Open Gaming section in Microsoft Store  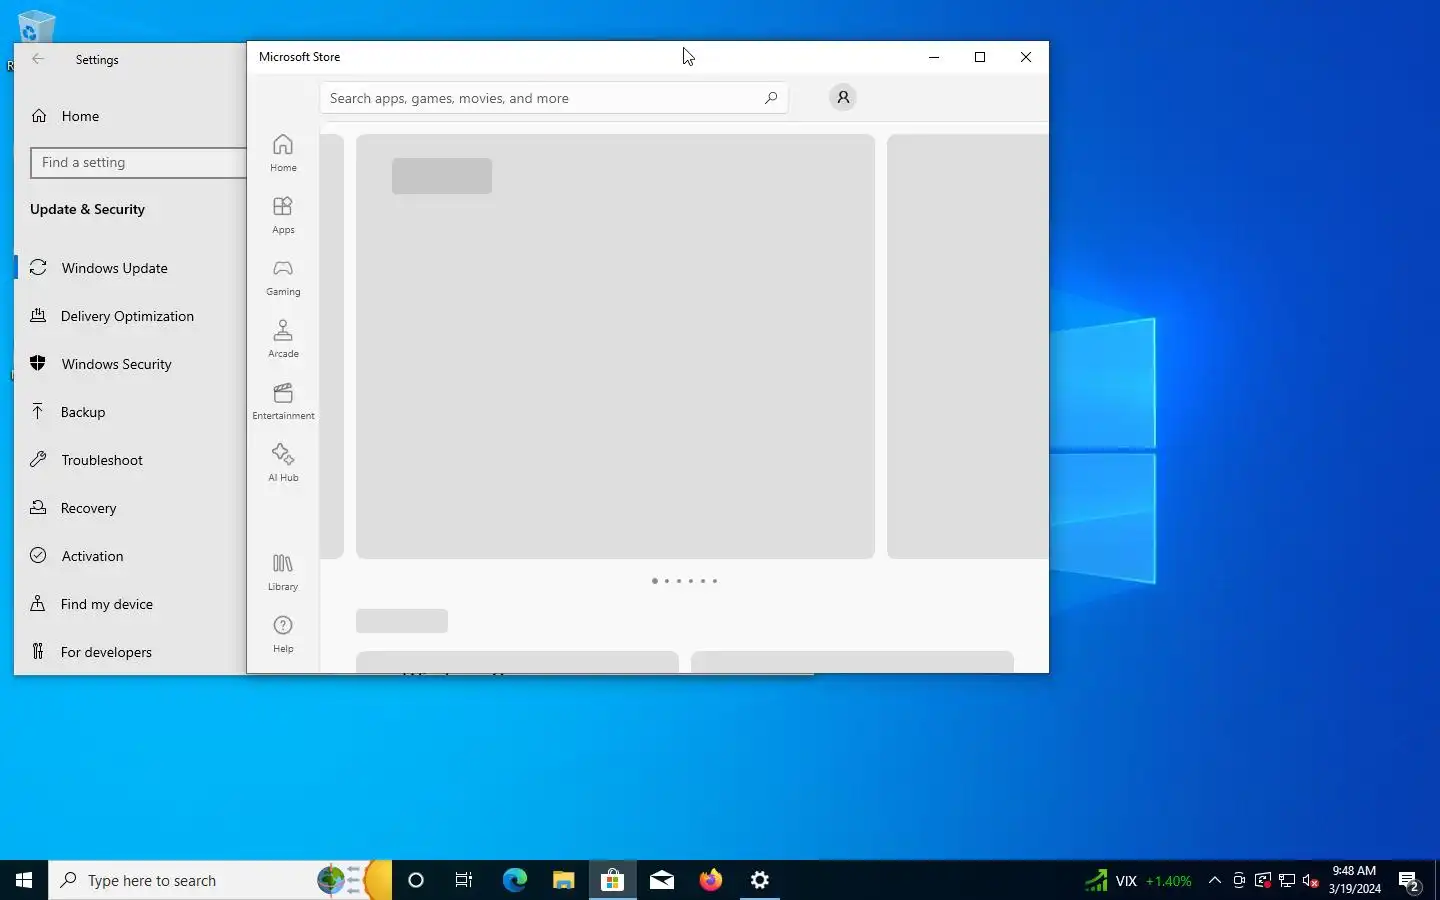click(x=283, y=277)
